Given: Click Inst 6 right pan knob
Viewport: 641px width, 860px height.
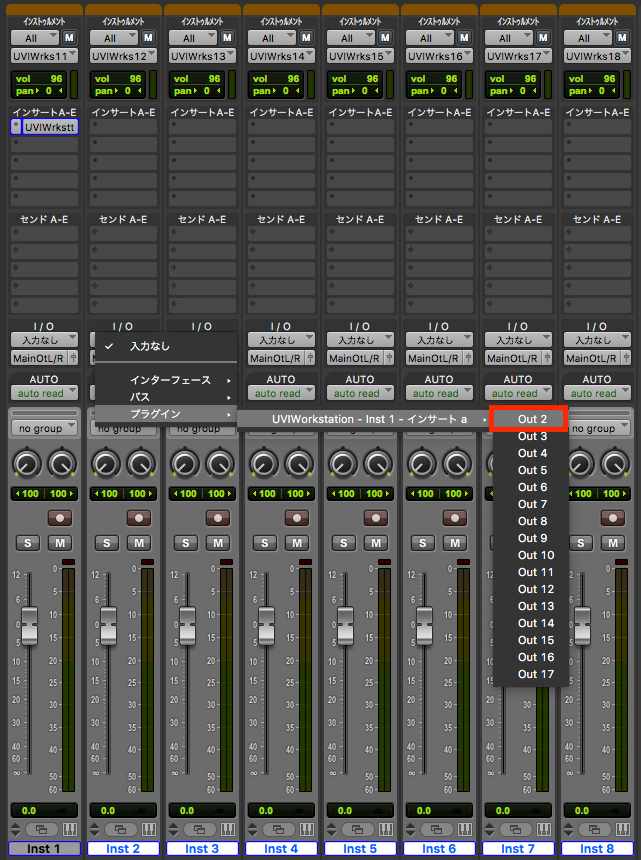Looking at the screenshot, I should pos(457,463).
